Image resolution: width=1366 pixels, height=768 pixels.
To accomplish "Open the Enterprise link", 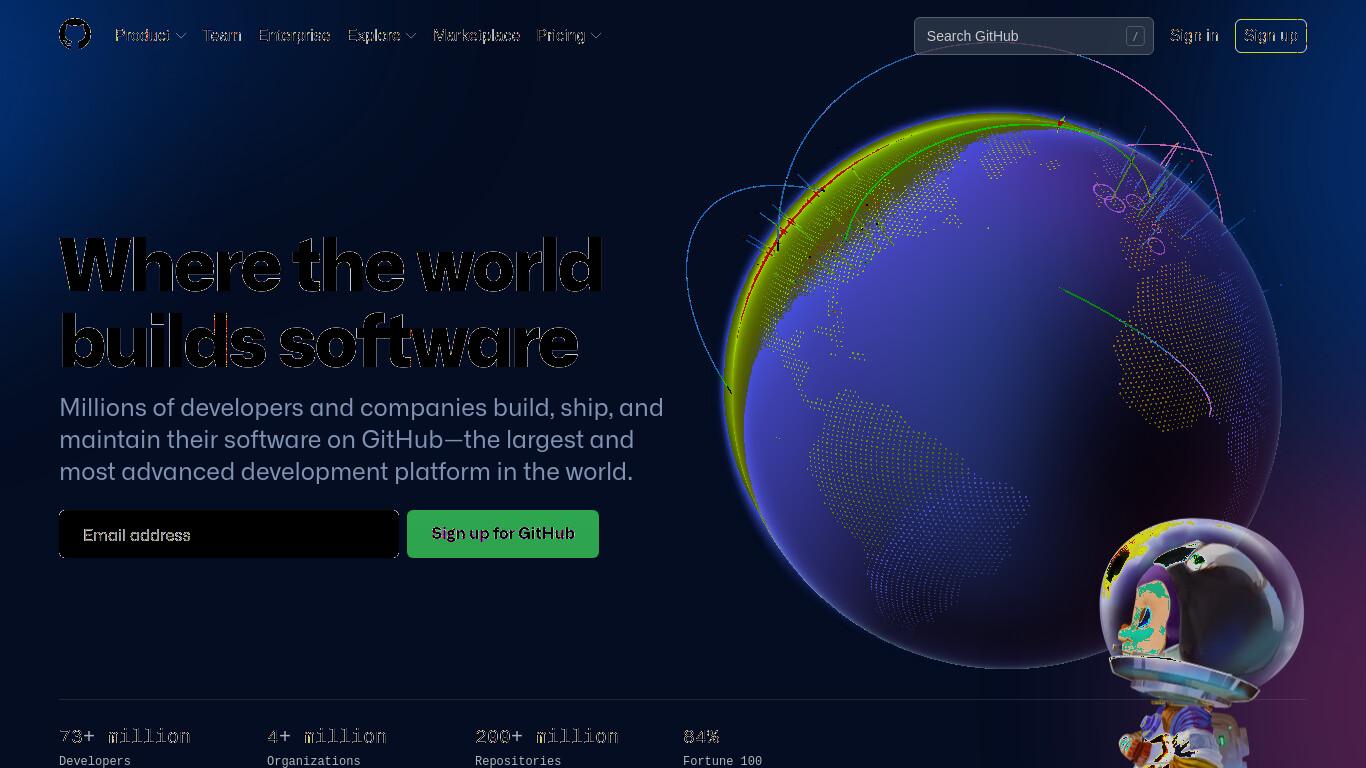I will (294, 35).
